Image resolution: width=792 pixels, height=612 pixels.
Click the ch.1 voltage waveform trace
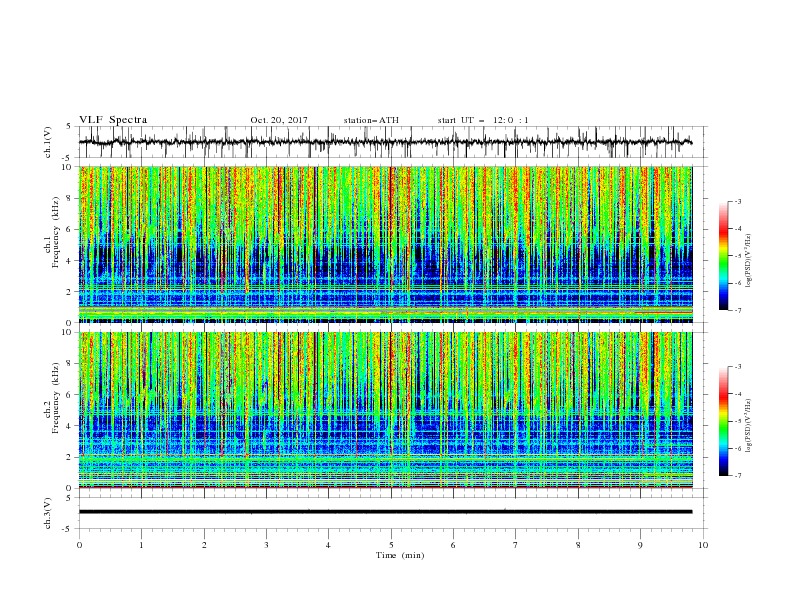(x=385, y=142)
